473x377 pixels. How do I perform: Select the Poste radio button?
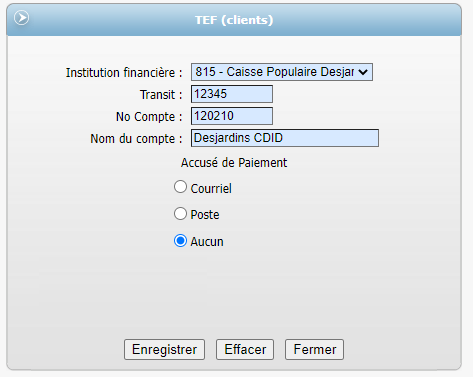point(180,214)
